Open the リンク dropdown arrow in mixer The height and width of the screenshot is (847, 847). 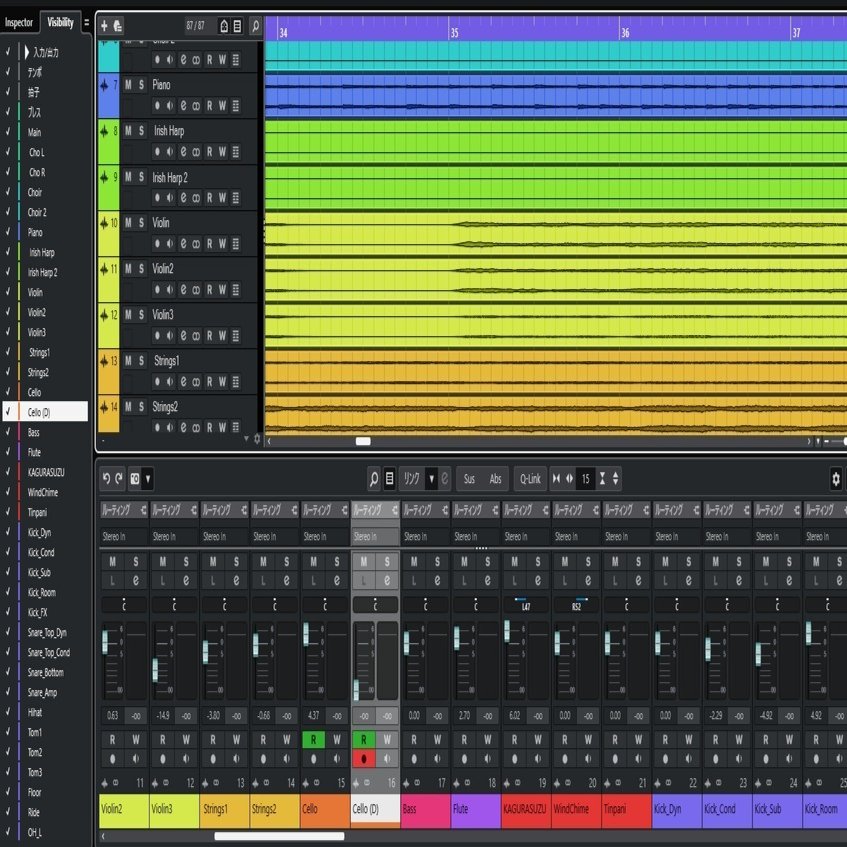431,479
